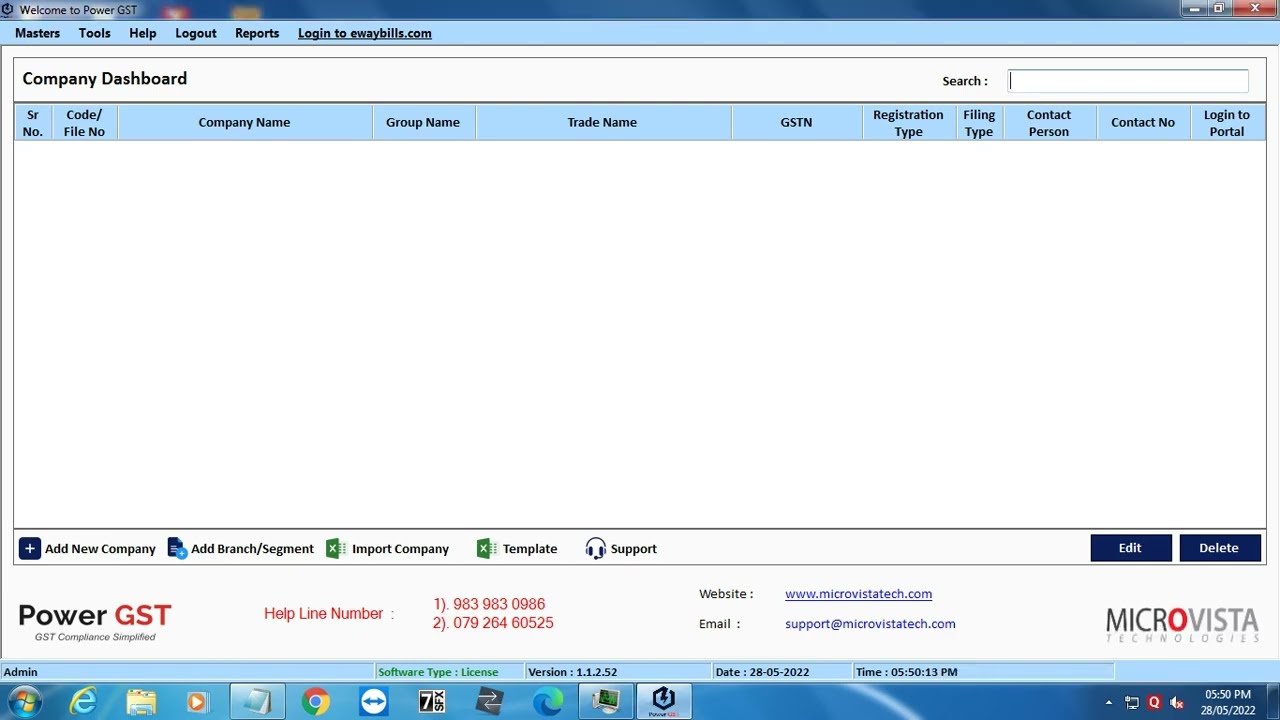This screenshot has width=1280, height=720.
Task: Click the 'Company Dashboard' heading
Action: [x=105, y=79]
